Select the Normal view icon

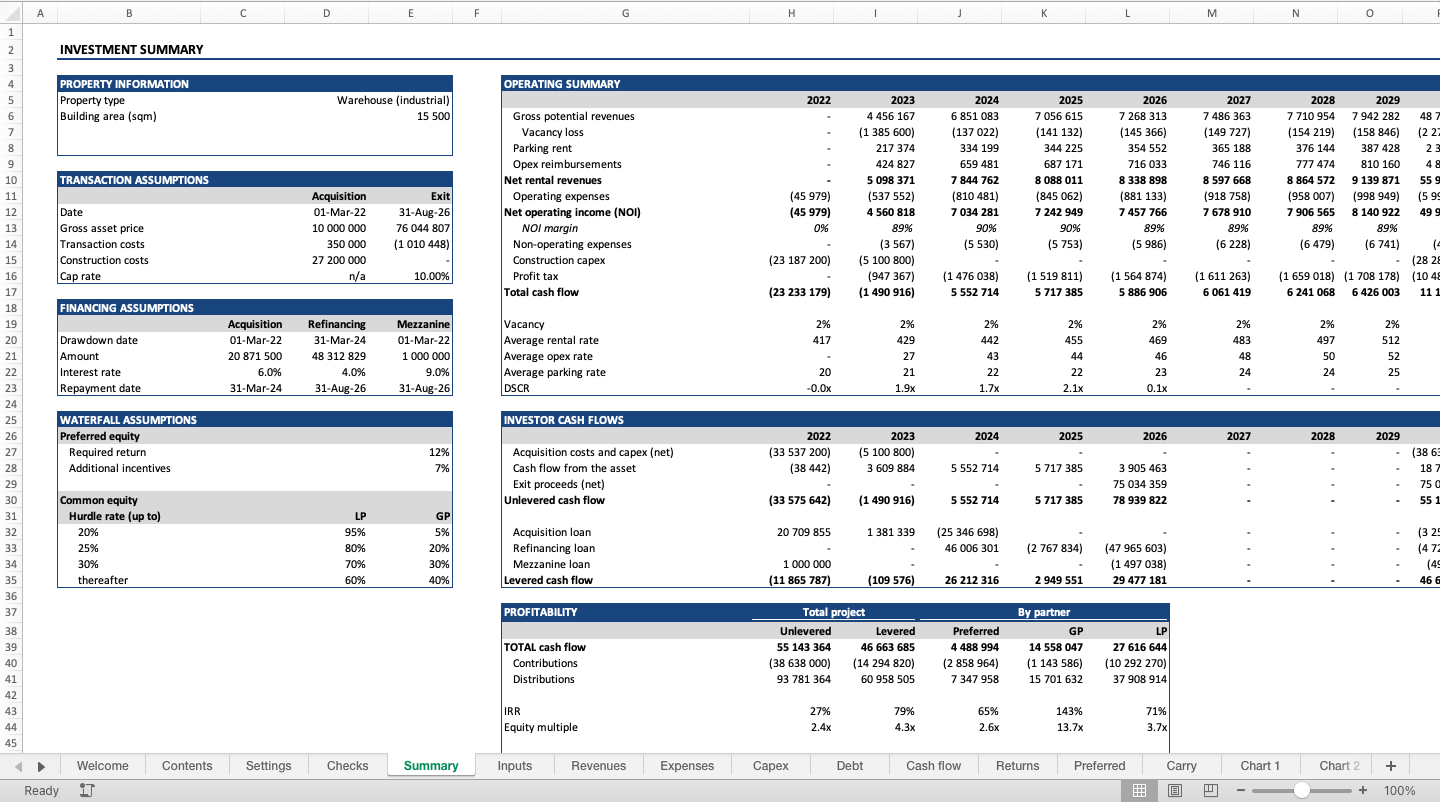(x=1139, y=790)
